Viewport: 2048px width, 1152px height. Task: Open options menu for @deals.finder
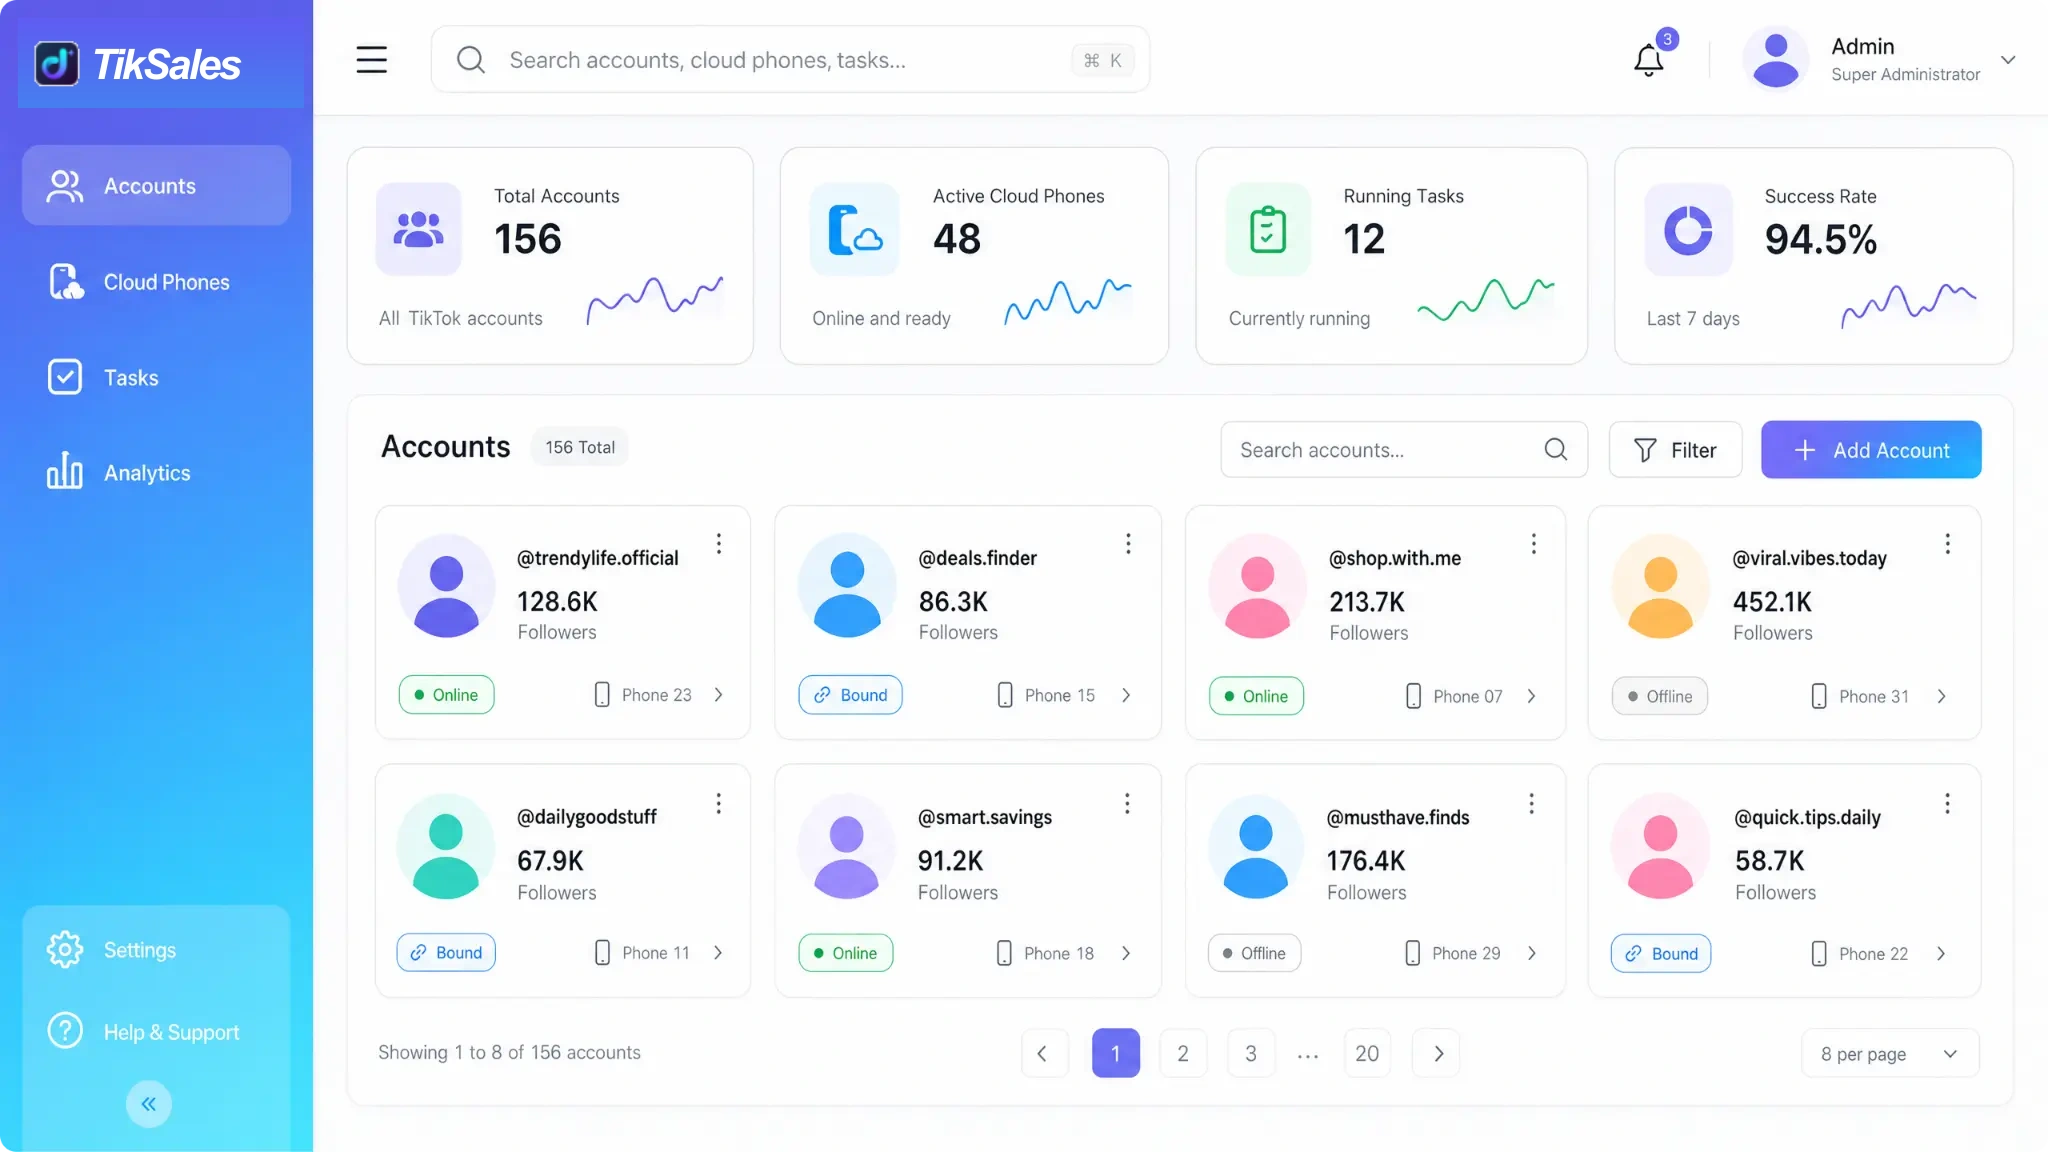click(x=1128, y=544)
